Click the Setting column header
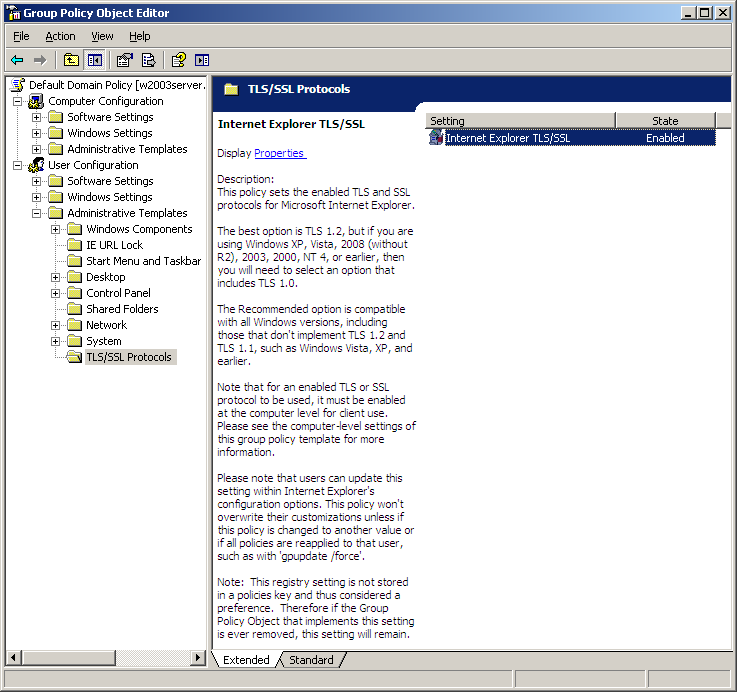Image resolution: width=737 pixels, height=692 pixels. pos(520,121)
